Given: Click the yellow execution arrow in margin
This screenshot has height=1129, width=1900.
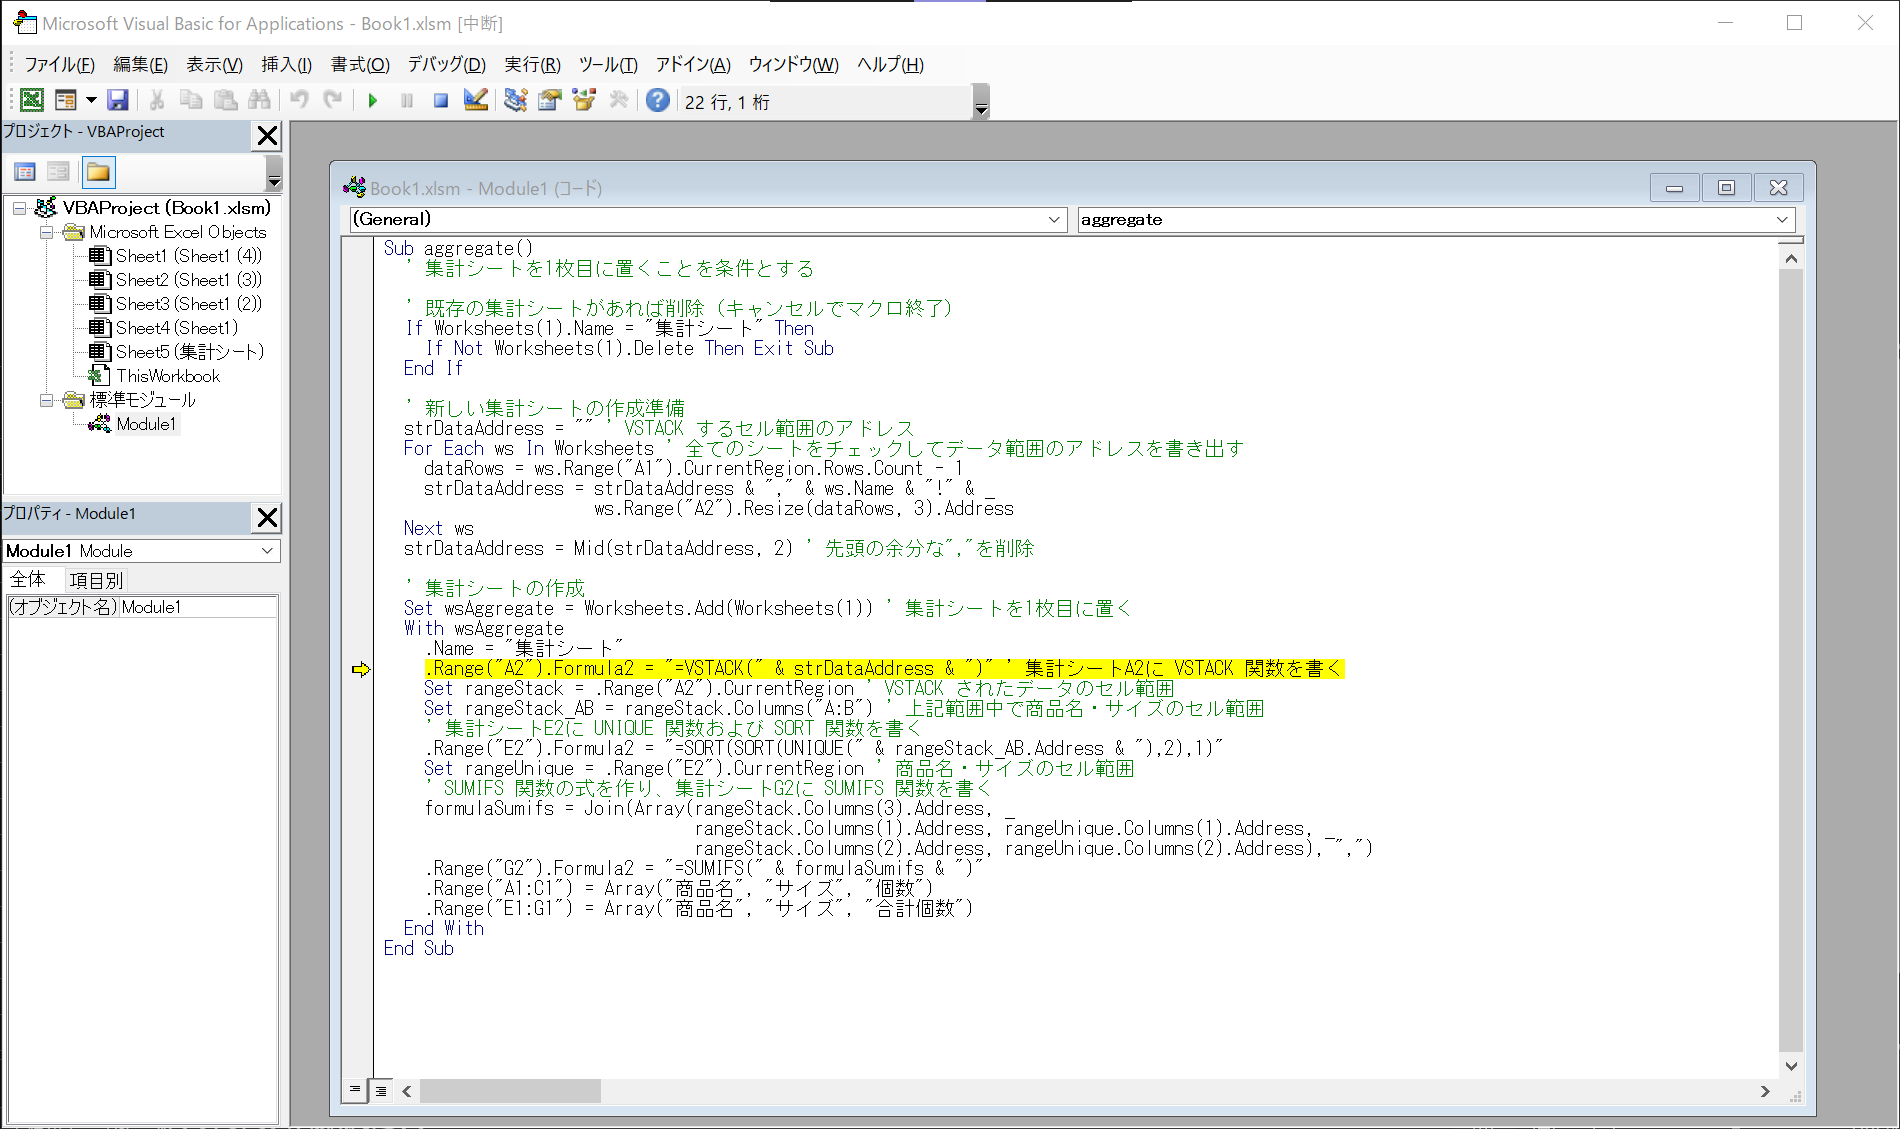Looking at the screenshot, I should (x=361, y=669).
